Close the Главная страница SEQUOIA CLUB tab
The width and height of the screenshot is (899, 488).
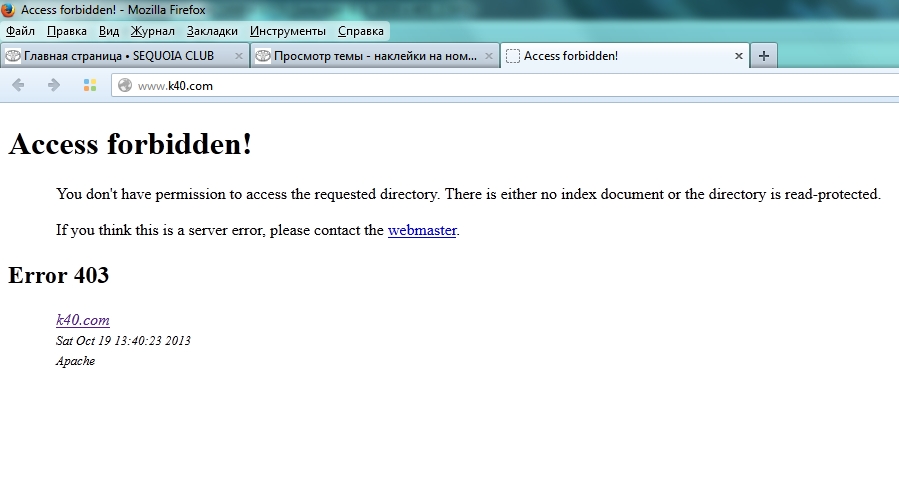pos(238,56)
